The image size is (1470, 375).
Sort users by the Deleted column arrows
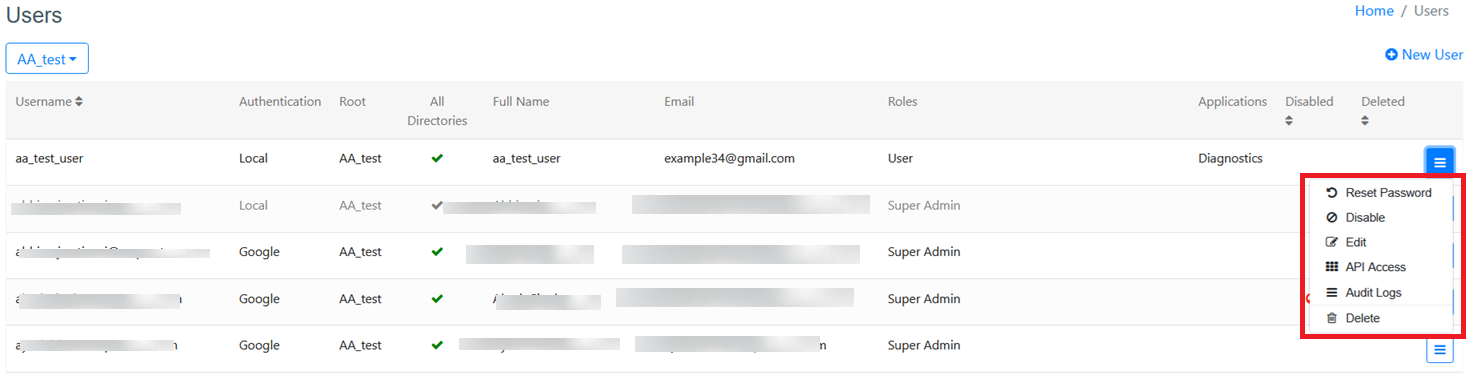(1365, 120)
